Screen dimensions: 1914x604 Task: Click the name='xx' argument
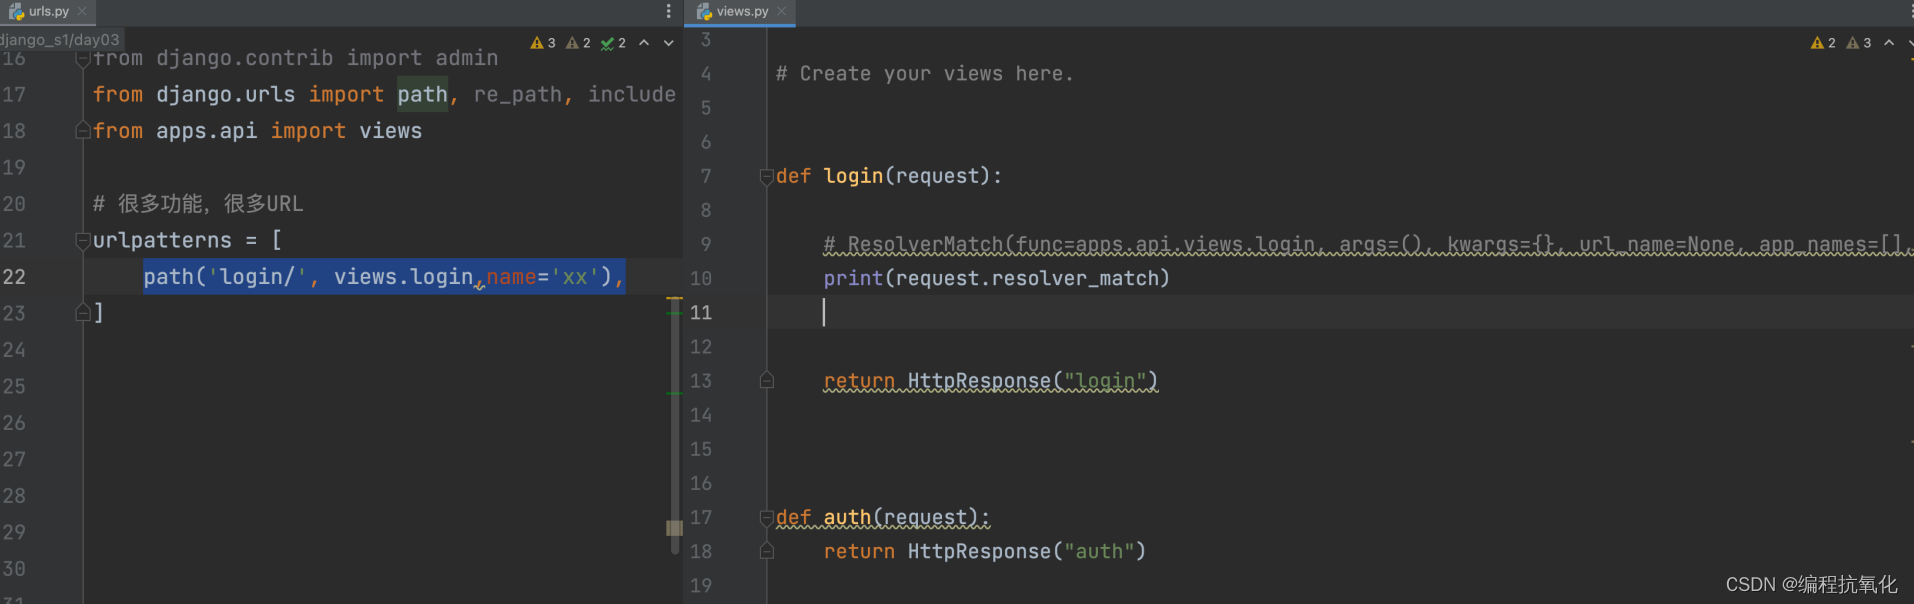[x=542, y=277]
